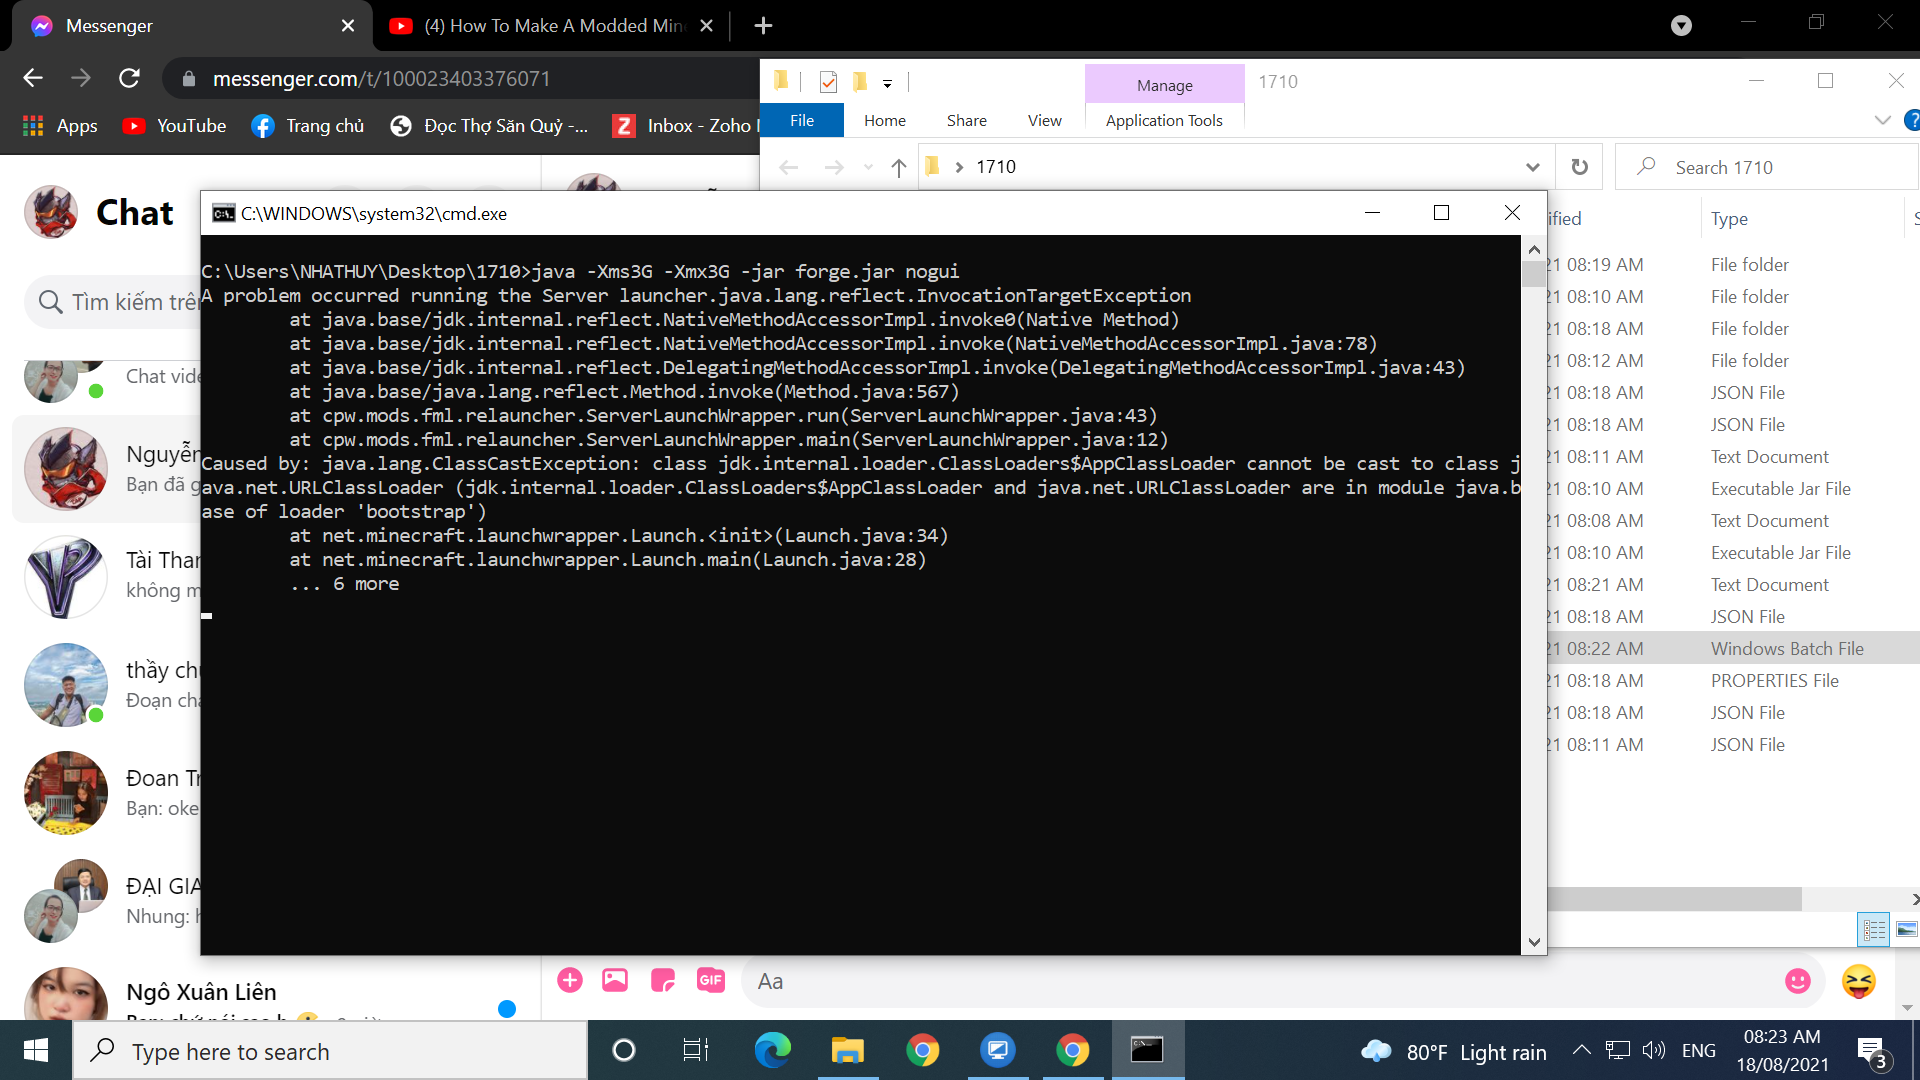Click the pink plus icon in composer

tap(570, 981)
